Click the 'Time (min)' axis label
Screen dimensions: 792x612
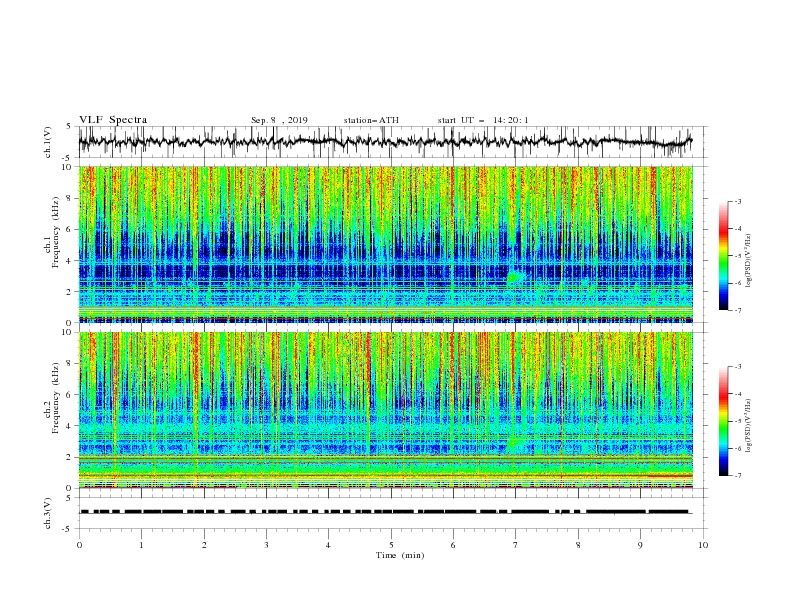click(x=400, y=555)
